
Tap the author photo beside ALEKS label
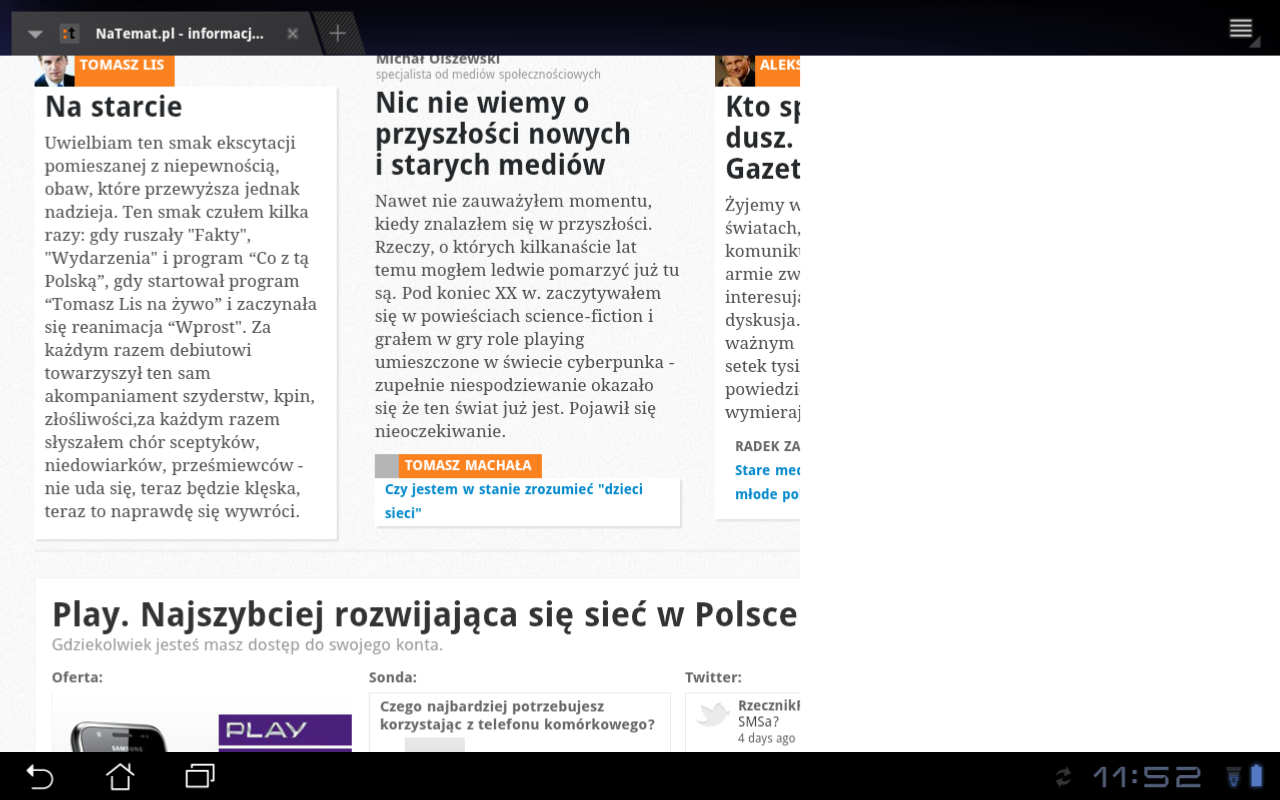coord(735,70)
